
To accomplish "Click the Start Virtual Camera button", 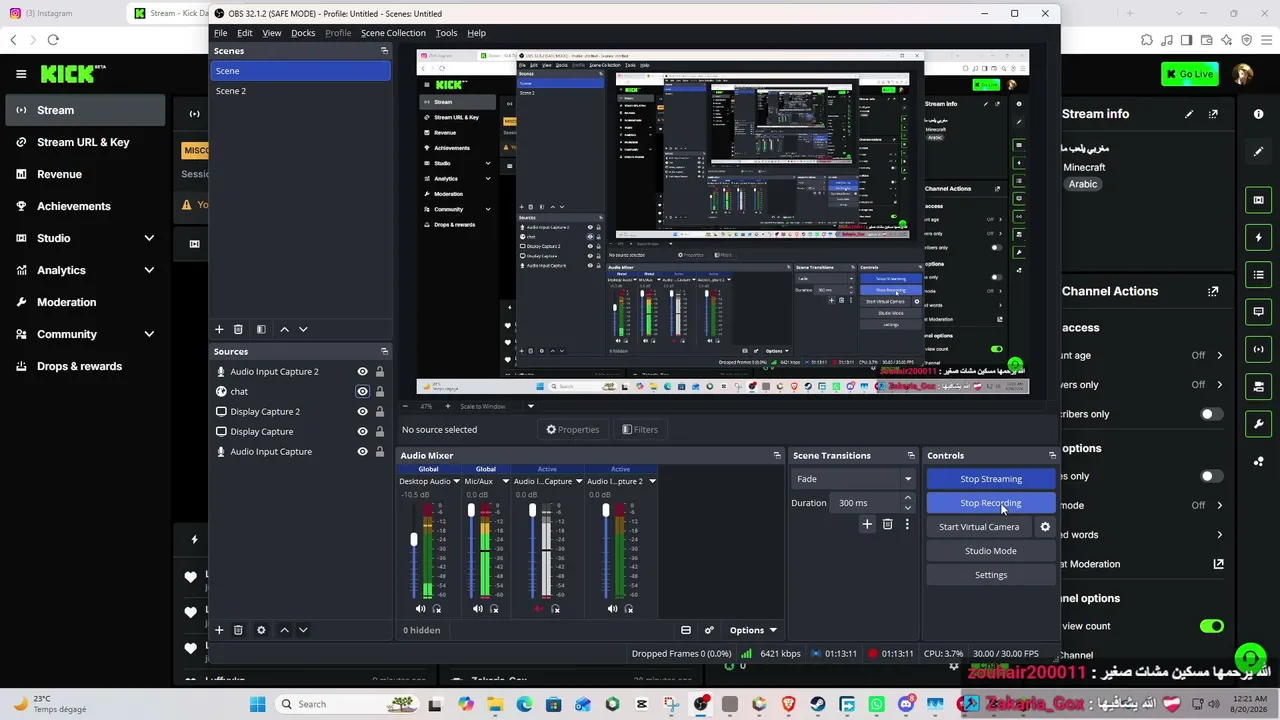I will click(979, 527).
